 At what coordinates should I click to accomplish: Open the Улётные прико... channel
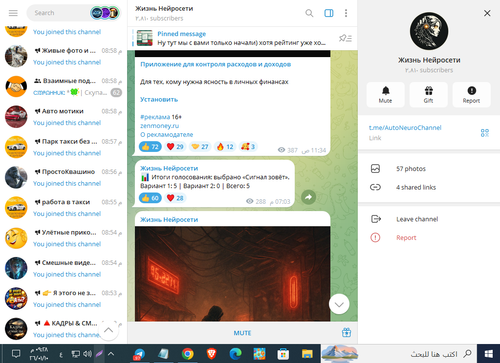pos(63,238)
